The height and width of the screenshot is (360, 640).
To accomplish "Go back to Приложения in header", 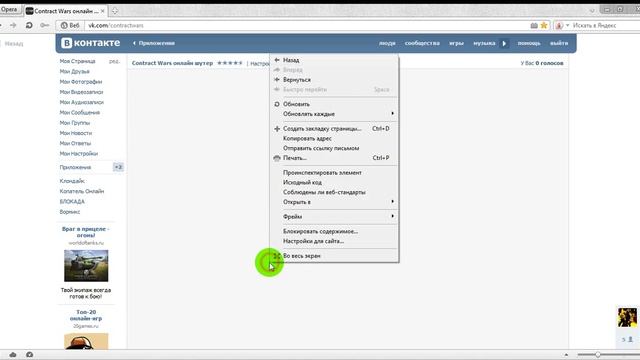I will (154, 43).
